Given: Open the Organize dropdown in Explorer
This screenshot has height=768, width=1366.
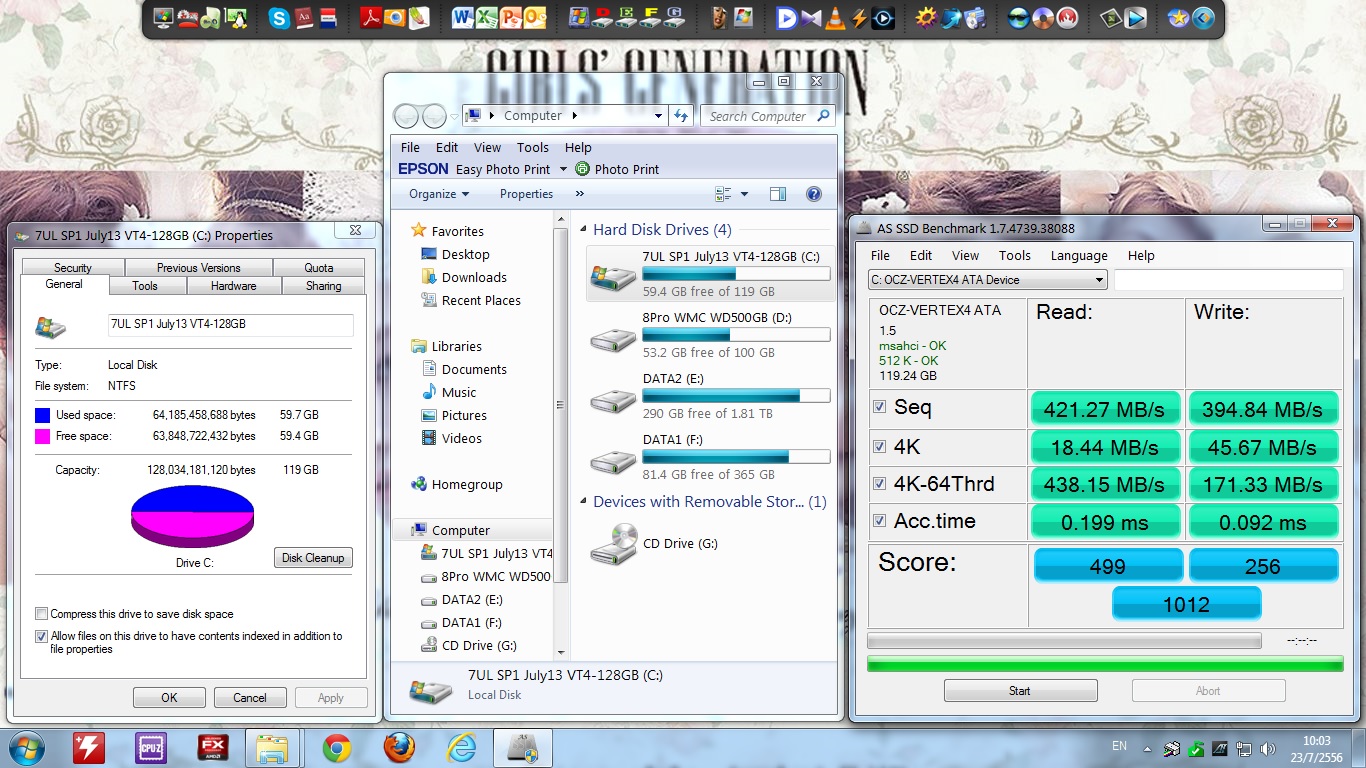Looking at the screenshot, I should click(x=439, y=194).
